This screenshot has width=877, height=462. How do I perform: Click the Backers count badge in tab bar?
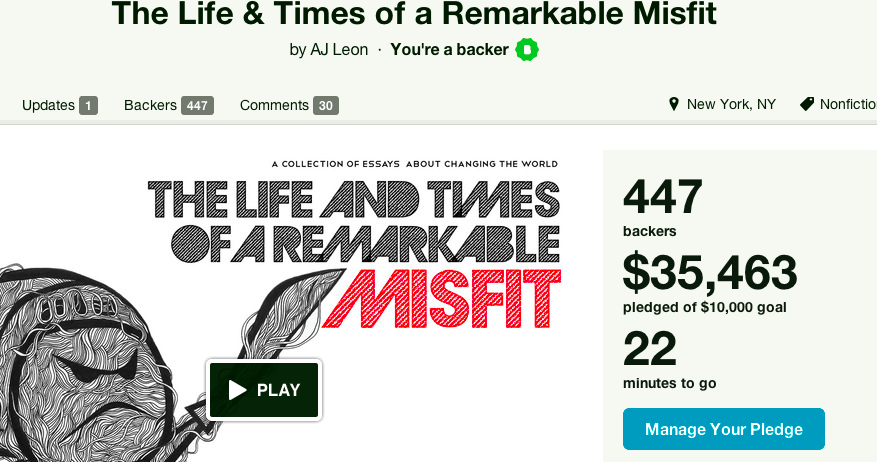click(x=197, y=105)
